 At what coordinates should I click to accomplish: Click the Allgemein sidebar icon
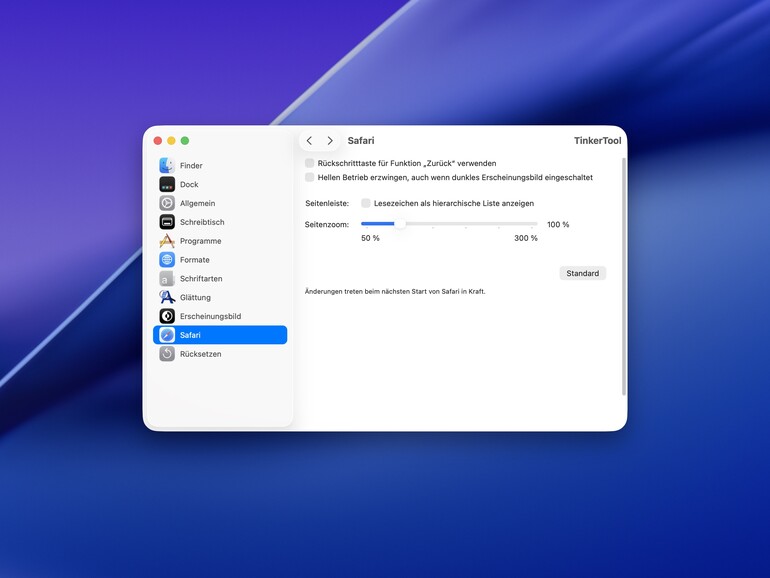(167, 203)
